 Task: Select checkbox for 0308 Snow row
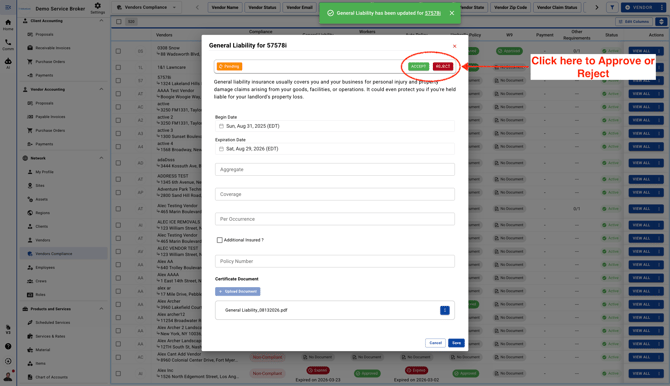118,51
